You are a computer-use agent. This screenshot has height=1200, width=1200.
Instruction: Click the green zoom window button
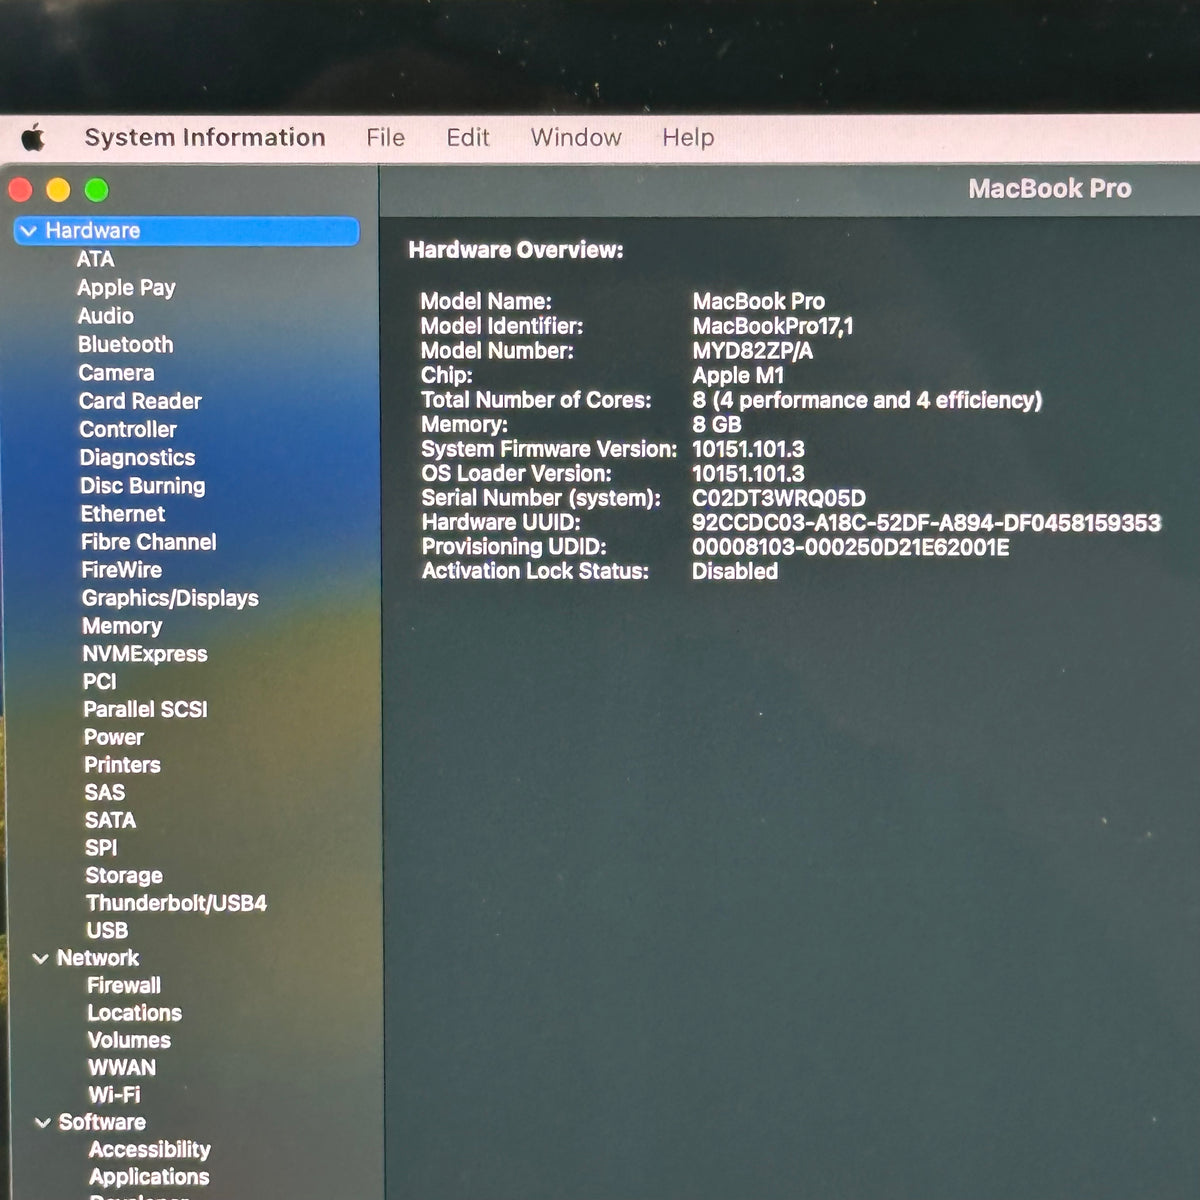pos(97,190)
